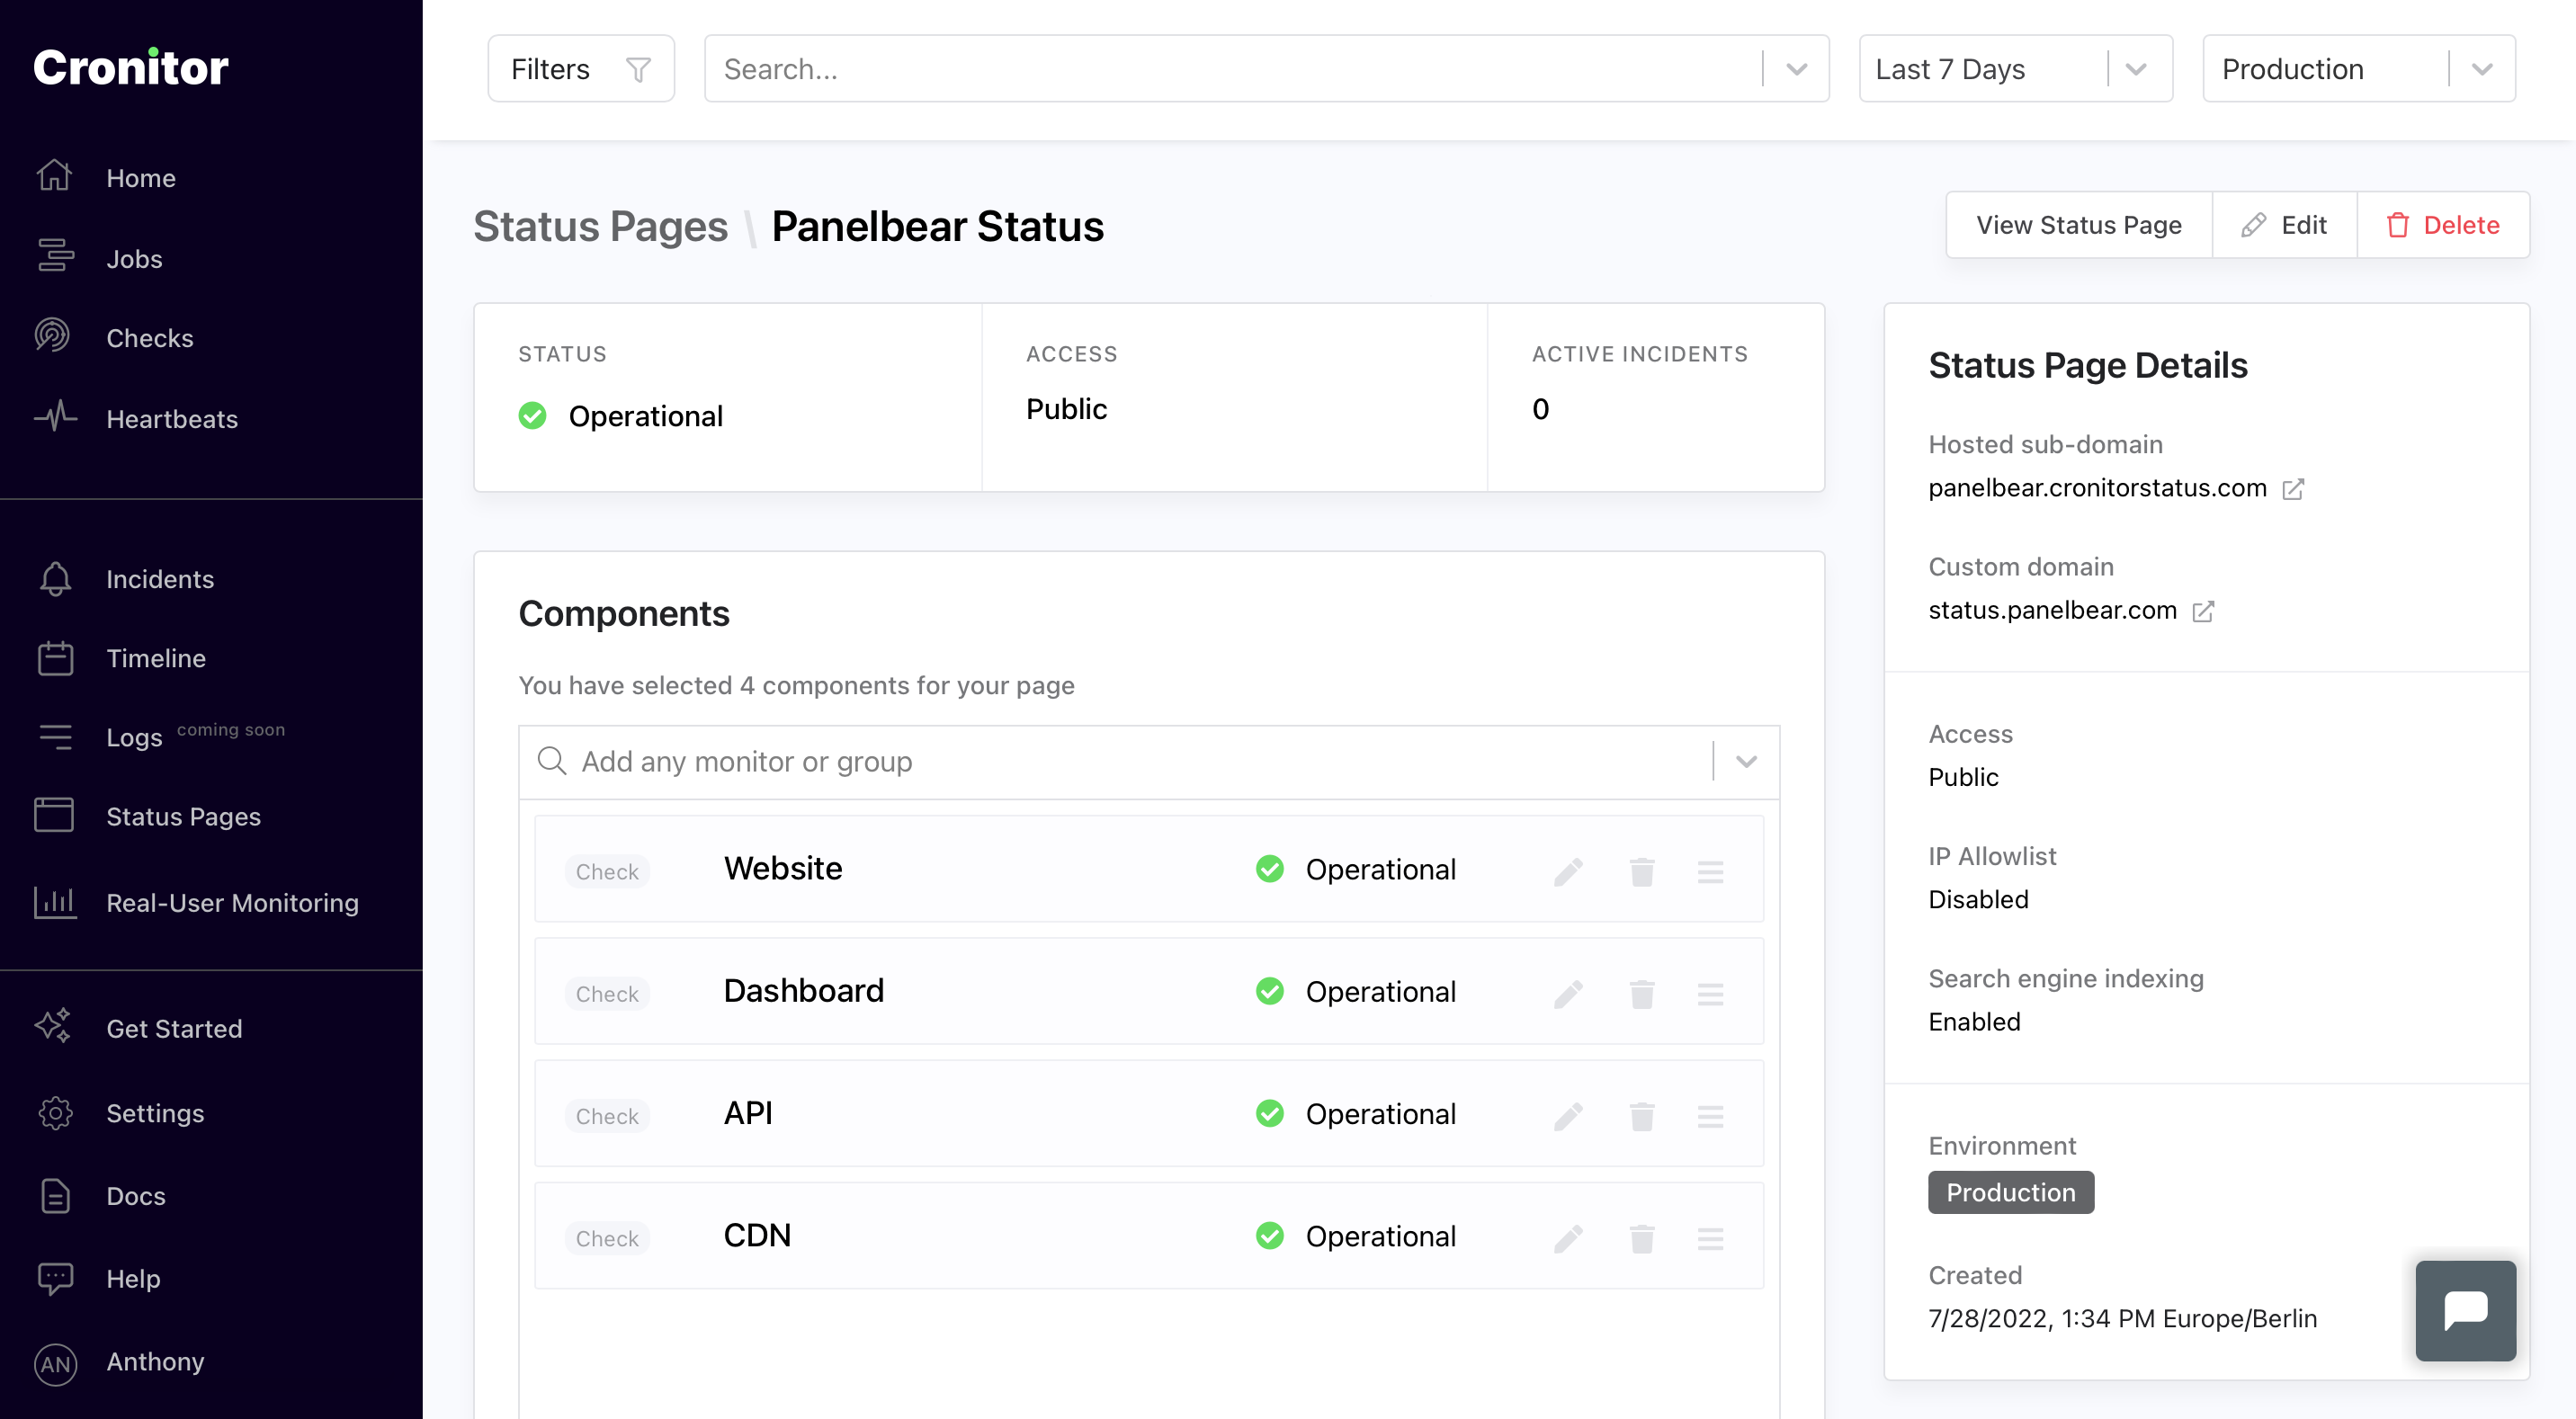The image size is (2576, 1419).
Task: Open Home from the sidebar
Action: coord(141,178)
